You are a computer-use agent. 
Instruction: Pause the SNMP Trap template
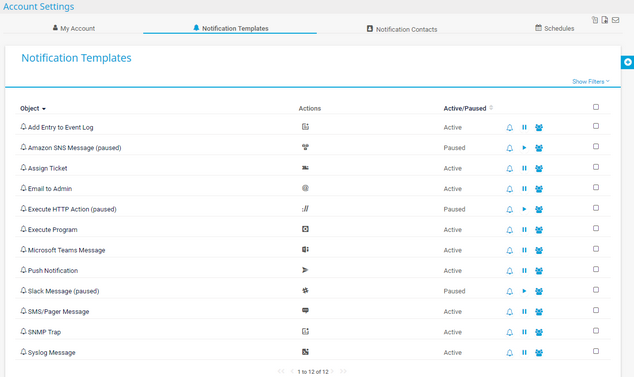pyautogui.click(x=524, y=332)
